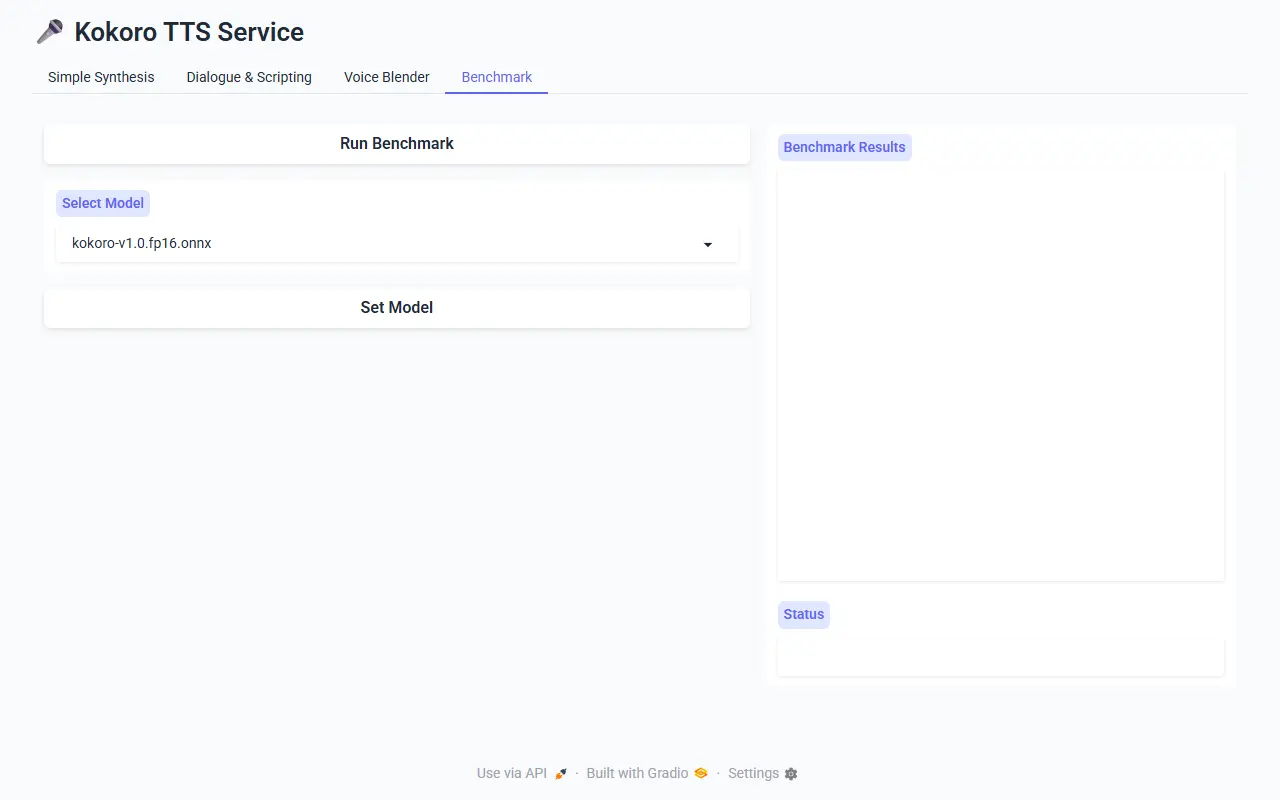Open the Built with Gradio link
This screenshot has width=1280, height=800.
(x=647, y=773)
